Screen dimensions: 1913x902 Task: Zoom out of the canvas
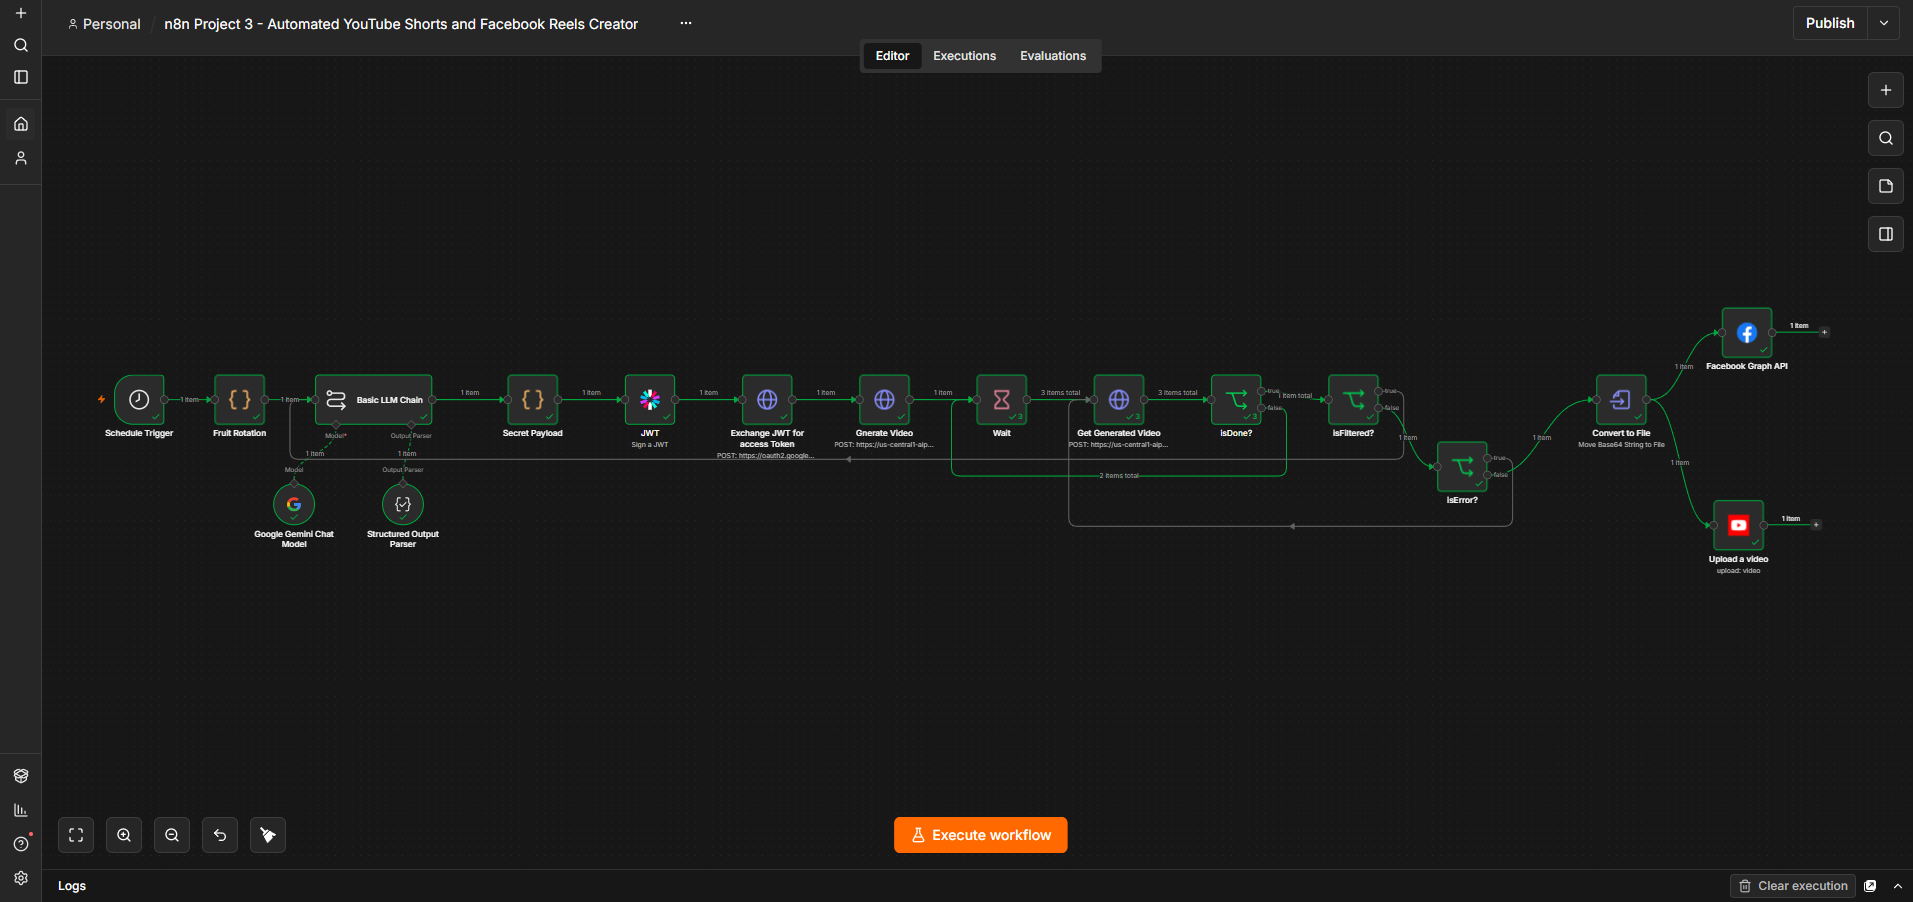point(172,835)
